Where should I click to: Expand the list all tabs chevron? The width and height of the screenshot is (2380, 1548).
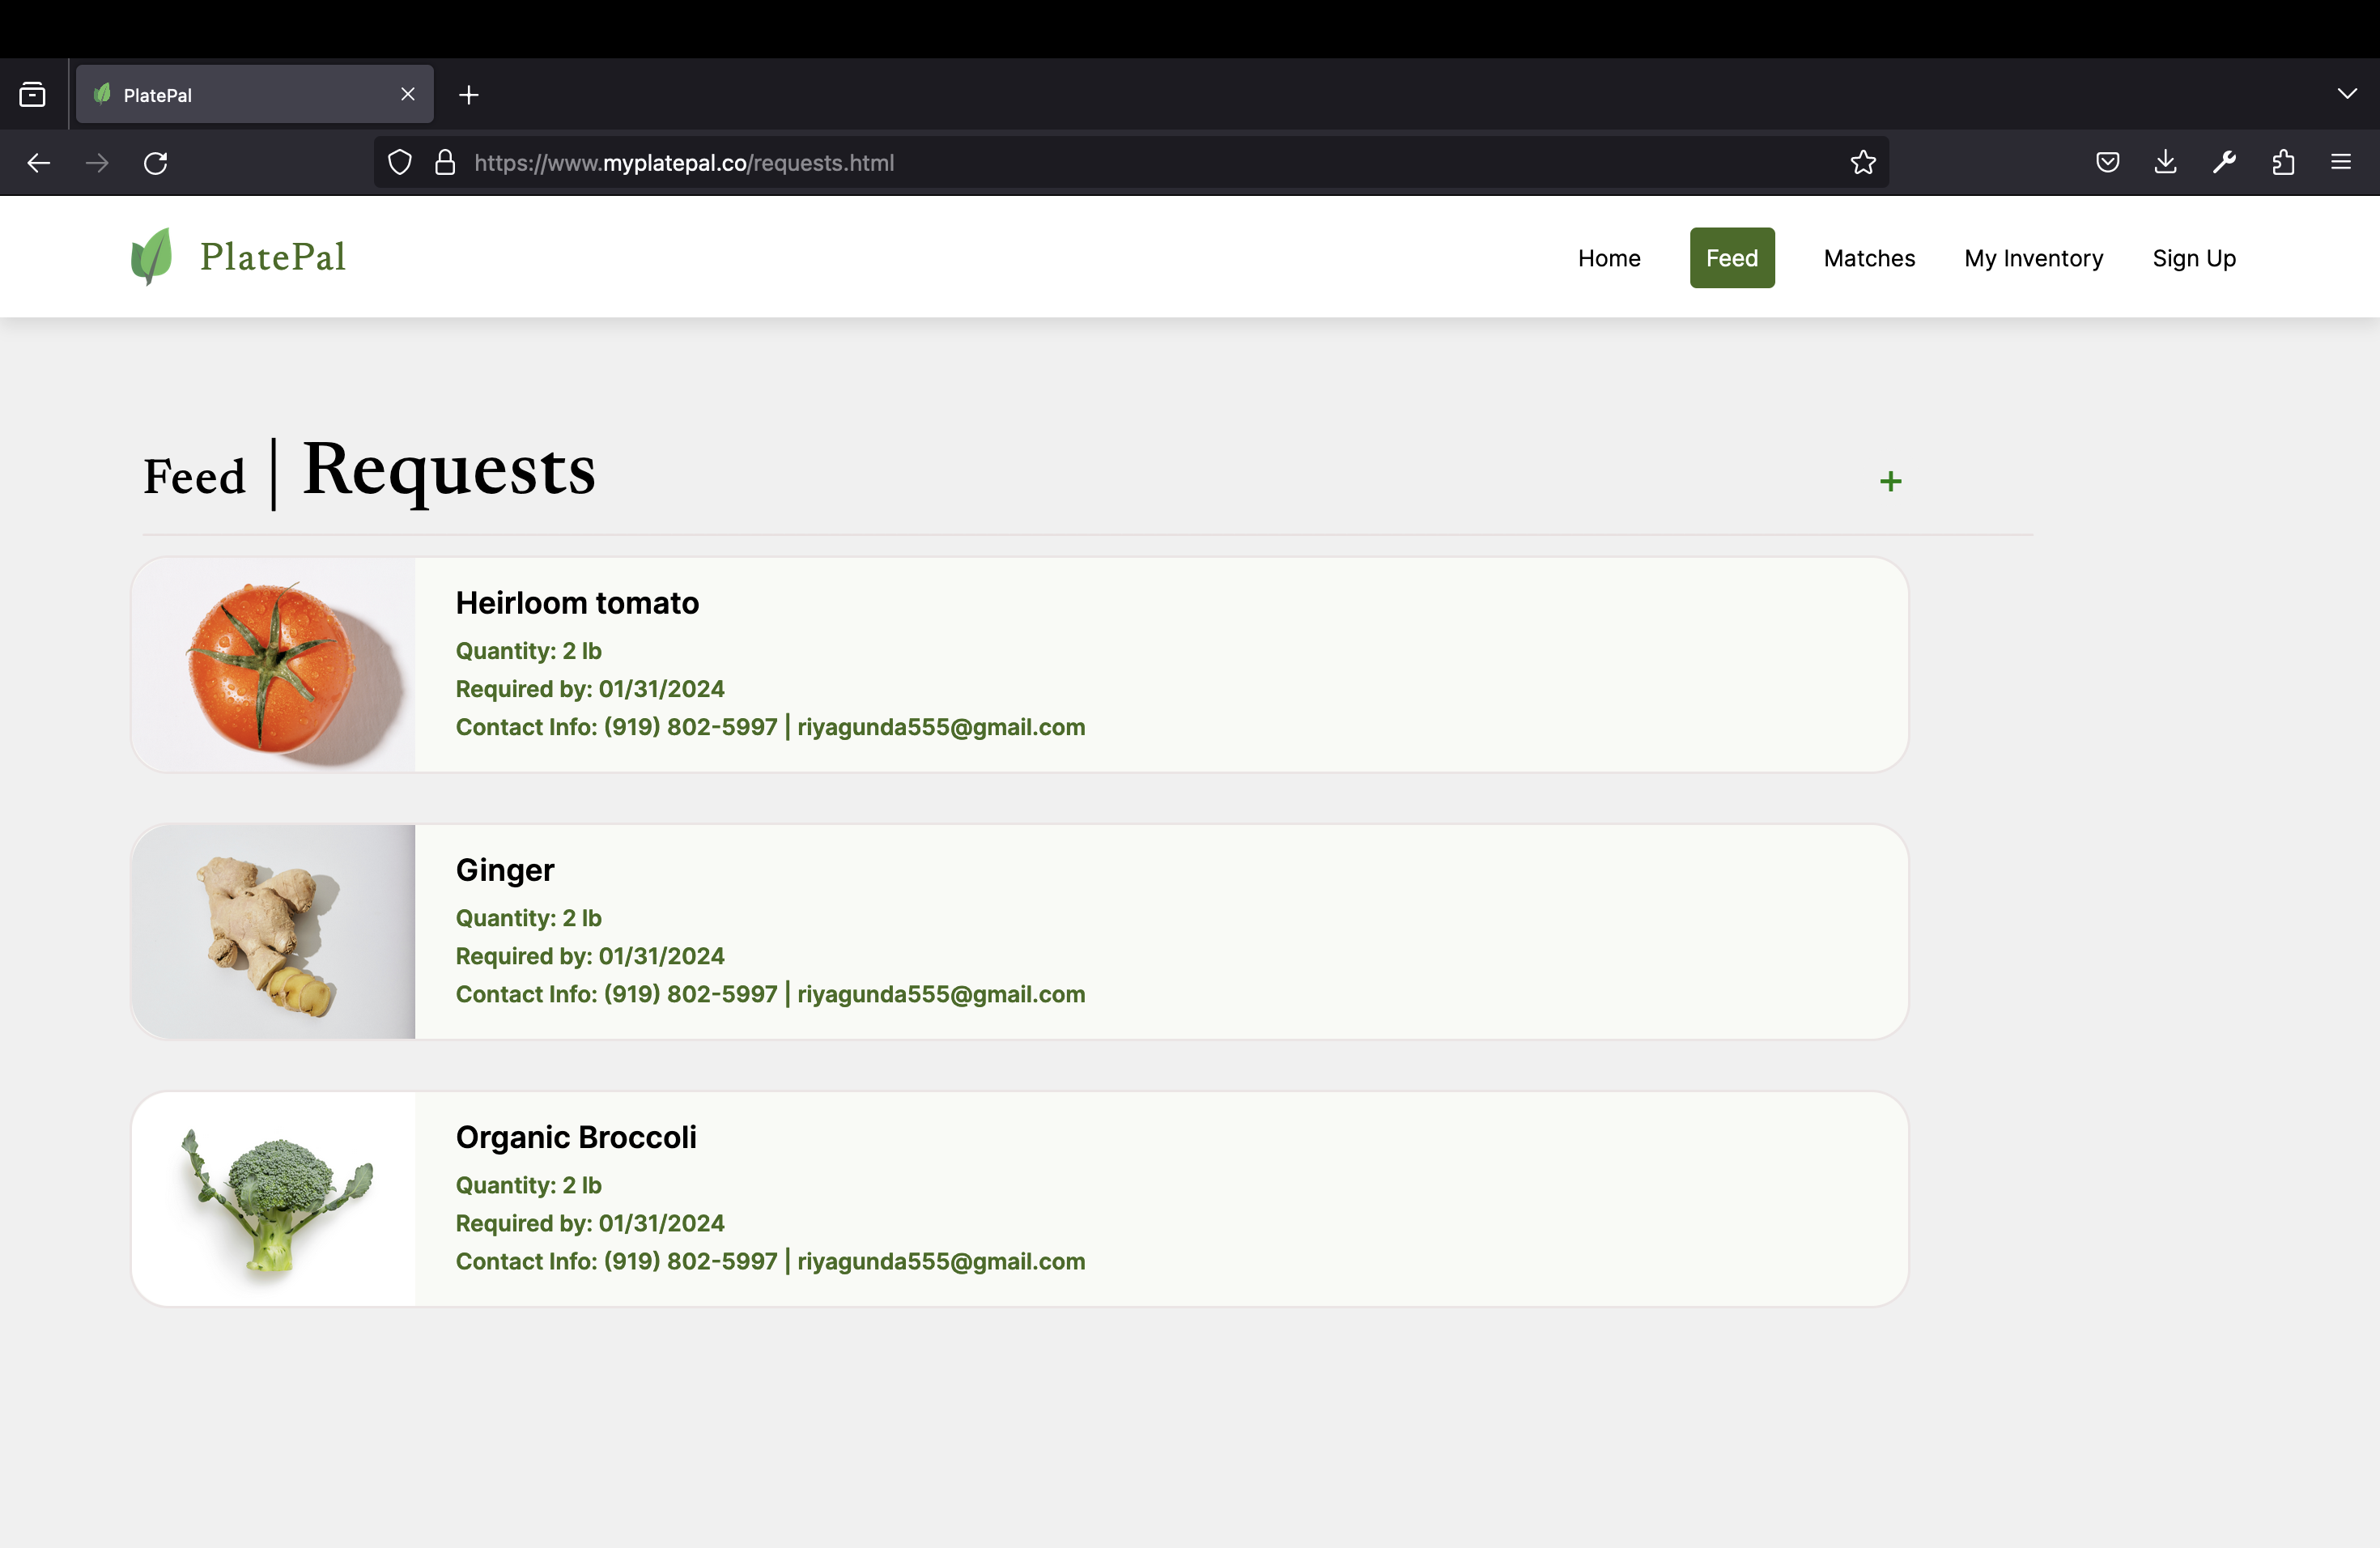pos(2347,93)
